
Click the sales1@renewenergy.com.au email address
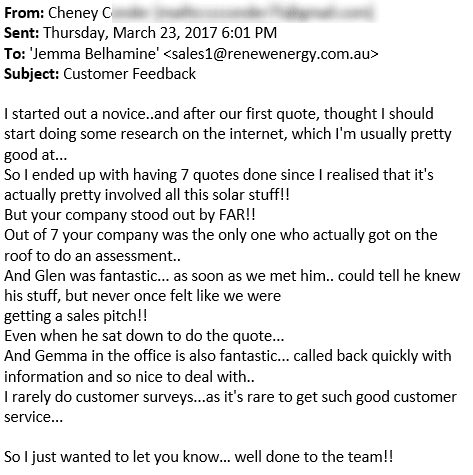point(272,54)
